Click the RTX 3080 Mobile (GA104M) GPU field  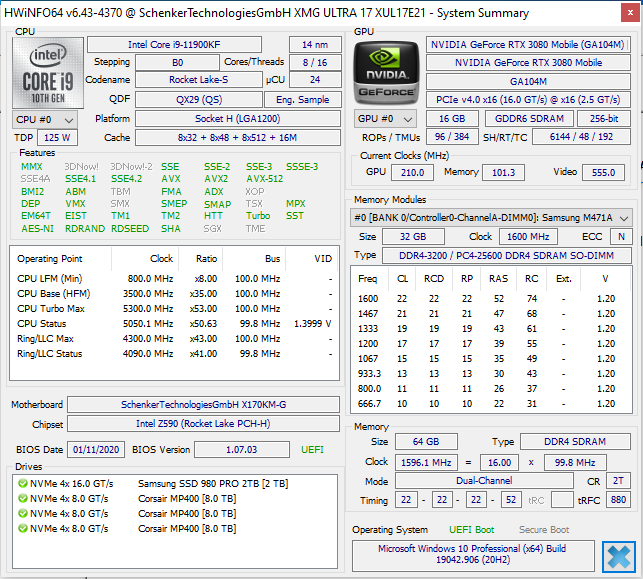(x=528, y=44)
